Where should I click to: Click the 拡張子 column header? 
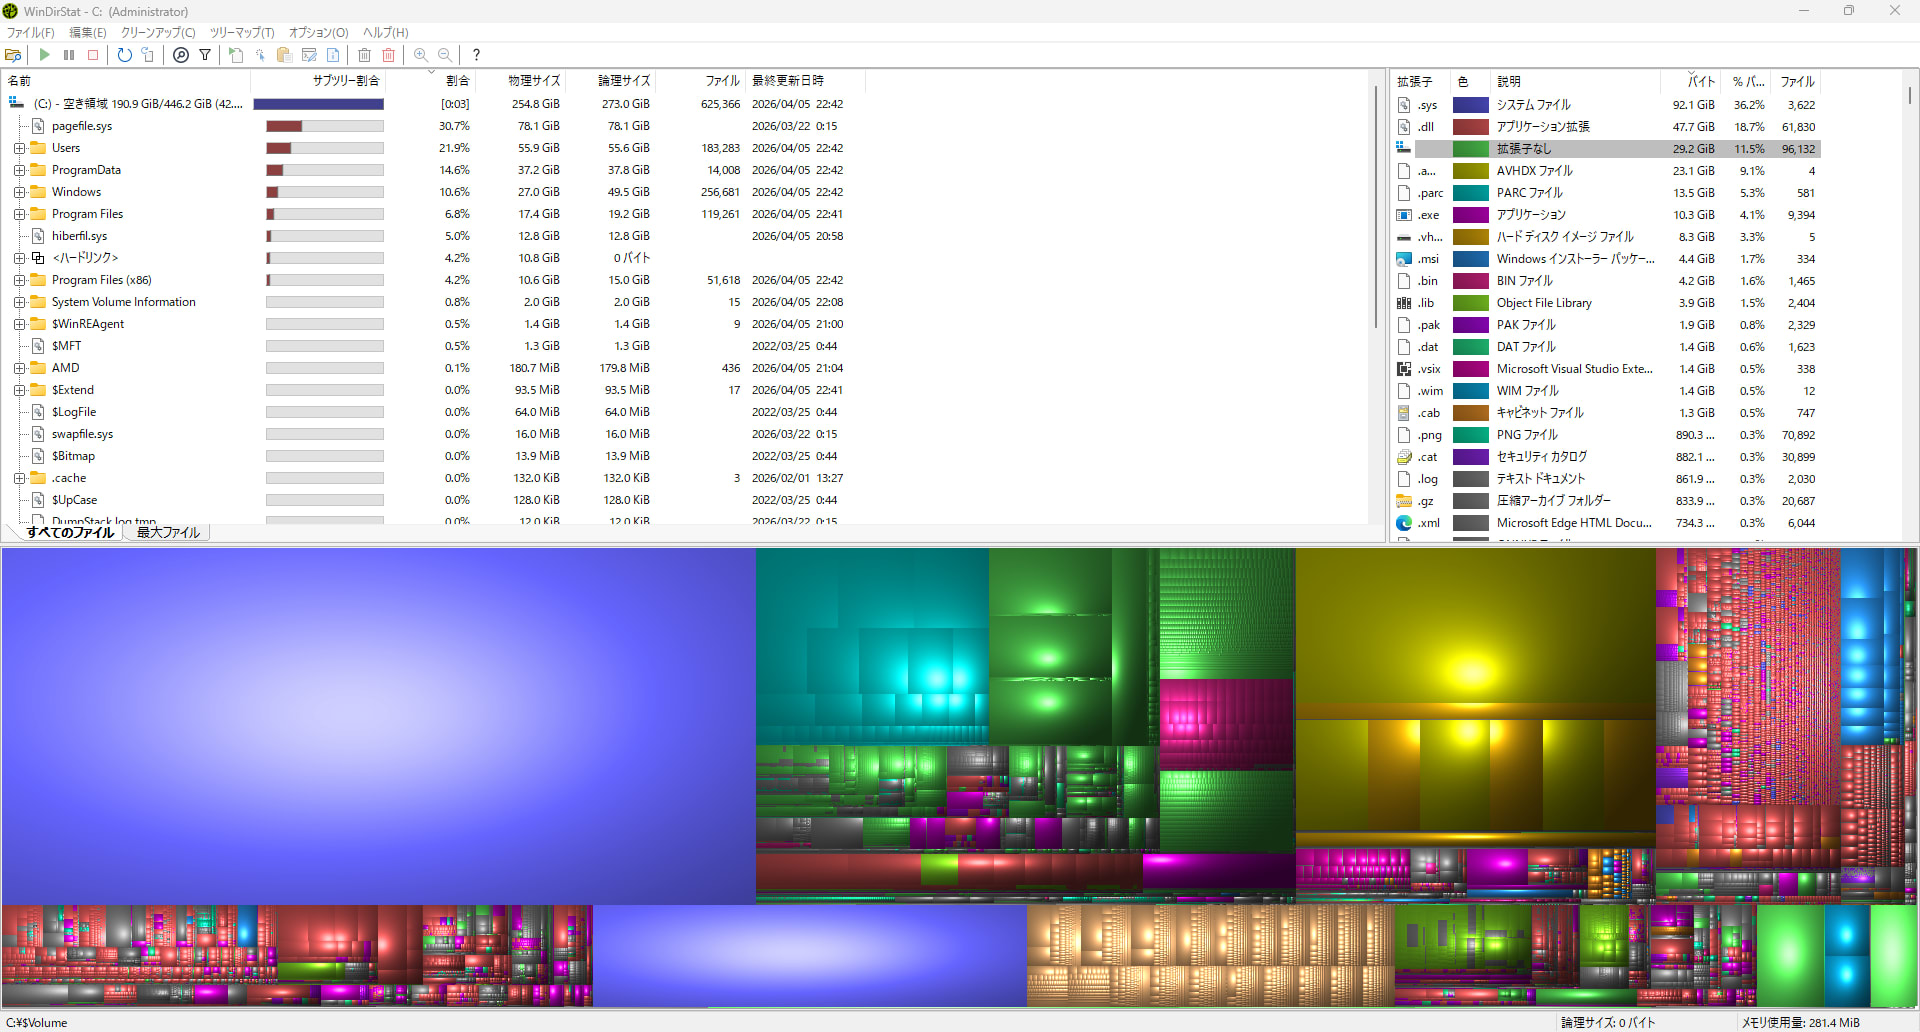pos(1414,82)
